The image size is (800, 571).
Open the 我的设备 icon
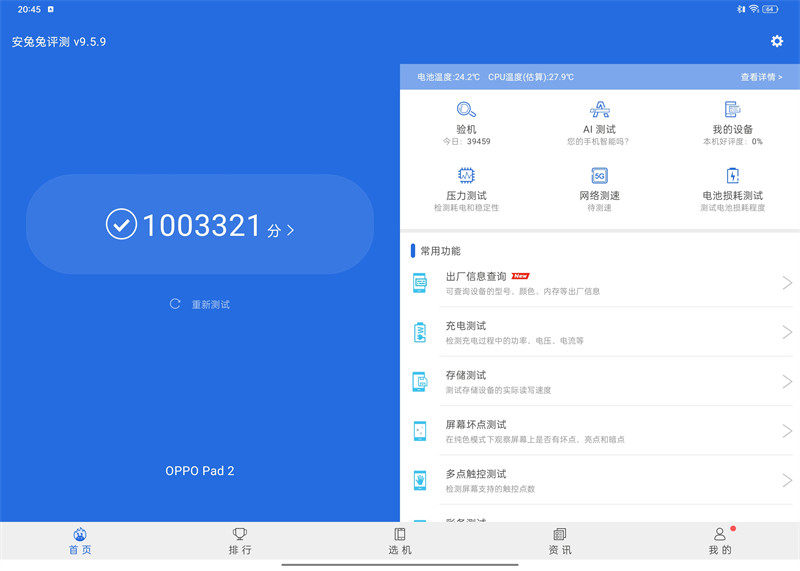(x=732, y=109)
